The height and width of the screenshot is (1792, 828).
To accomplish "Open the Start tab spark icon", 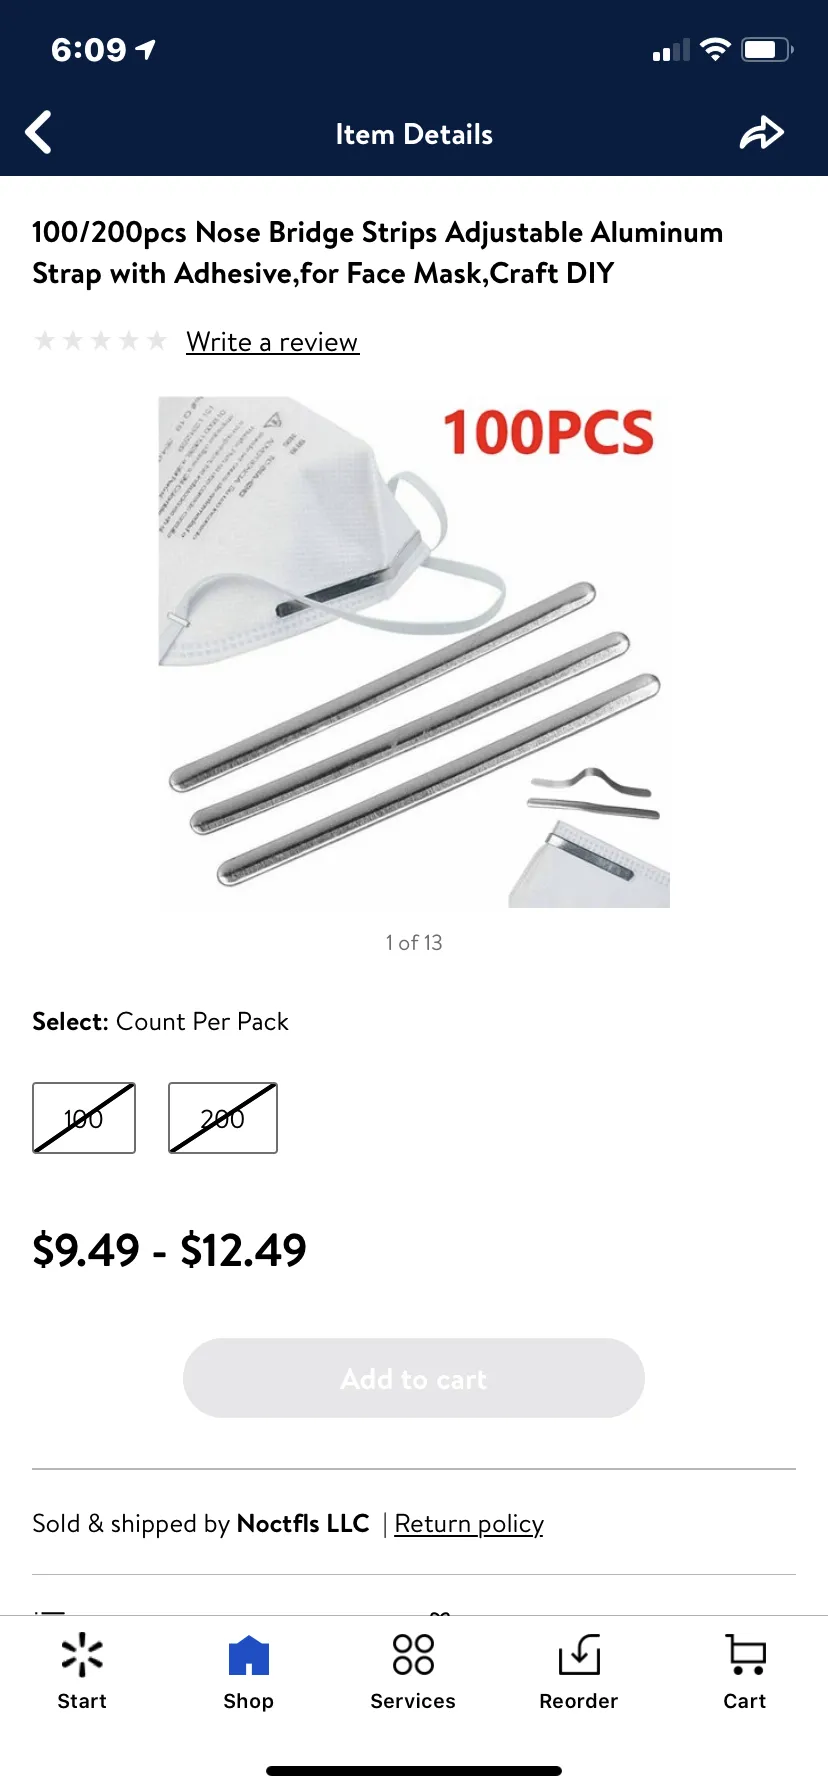I will click(x=82, y=1655).
